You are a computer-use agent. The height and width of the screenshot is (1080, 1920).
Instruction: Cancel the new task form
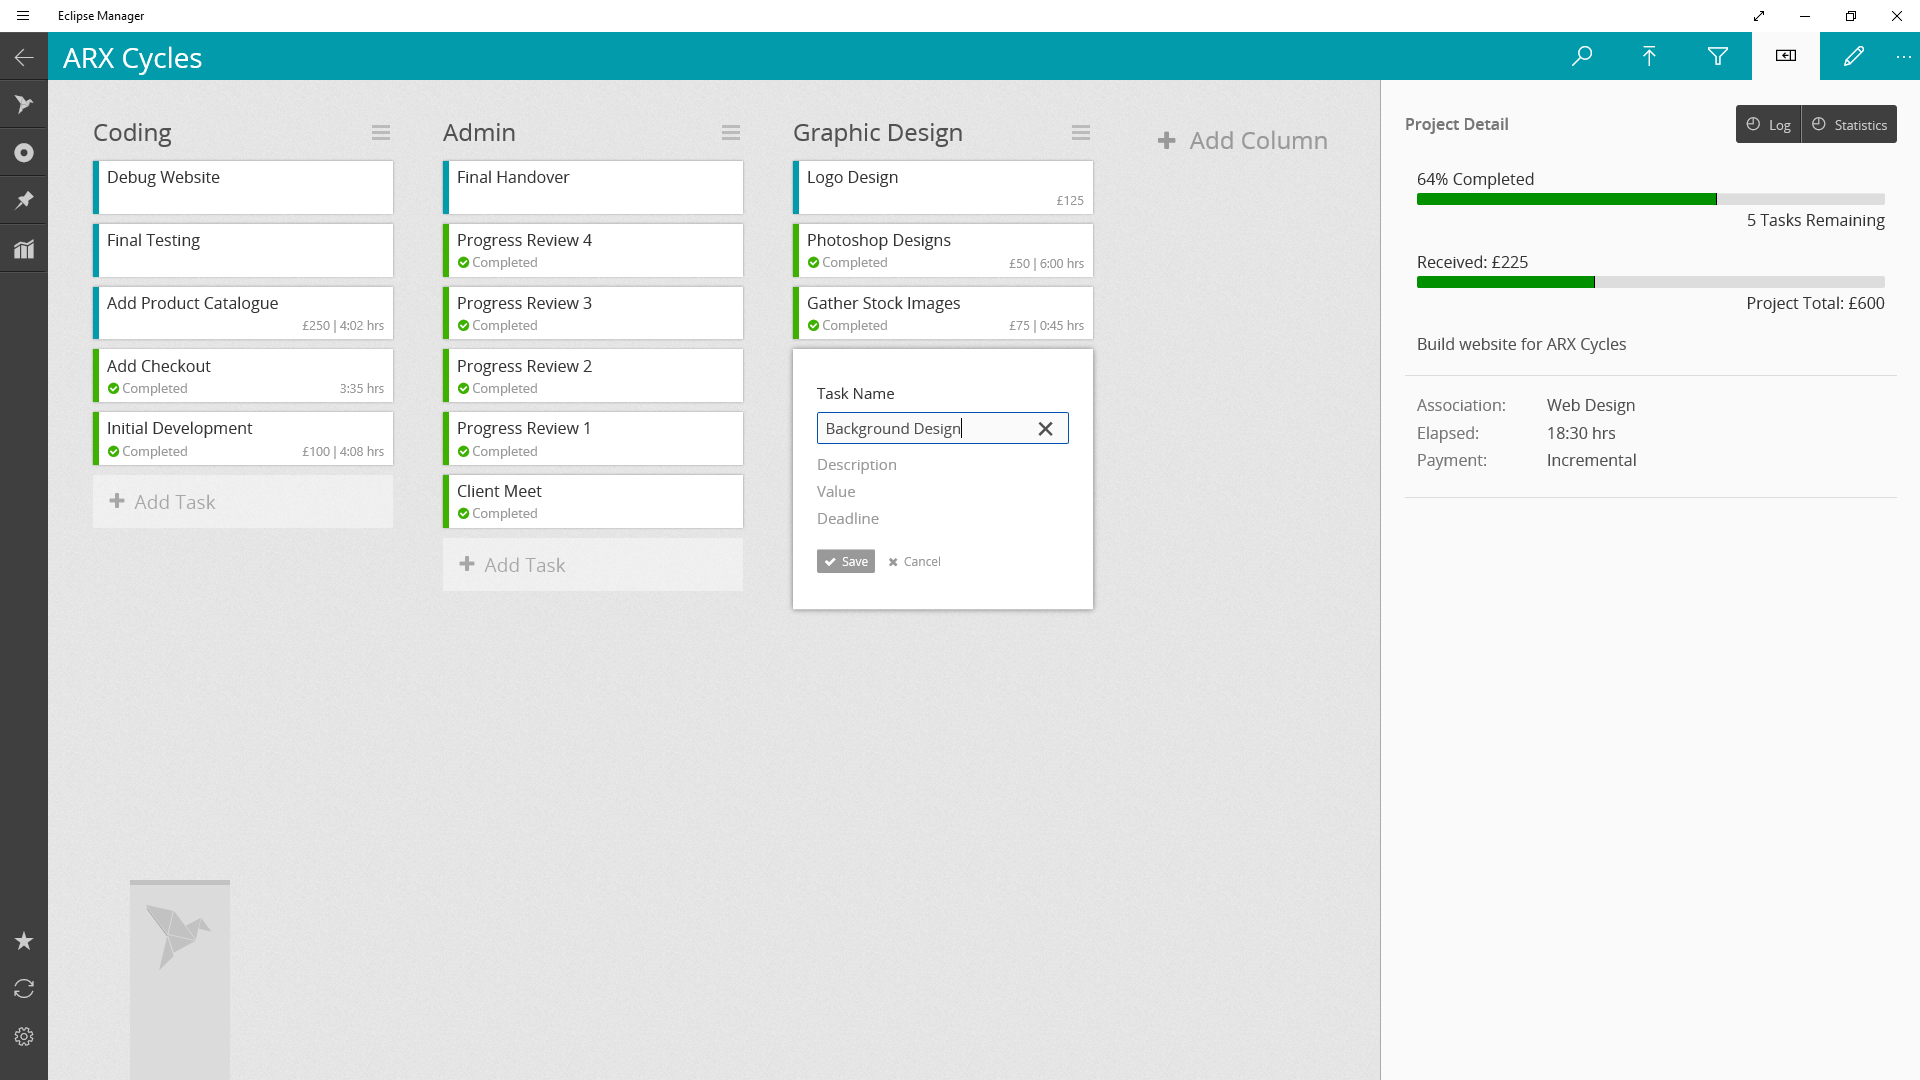(x=914, y=562)
